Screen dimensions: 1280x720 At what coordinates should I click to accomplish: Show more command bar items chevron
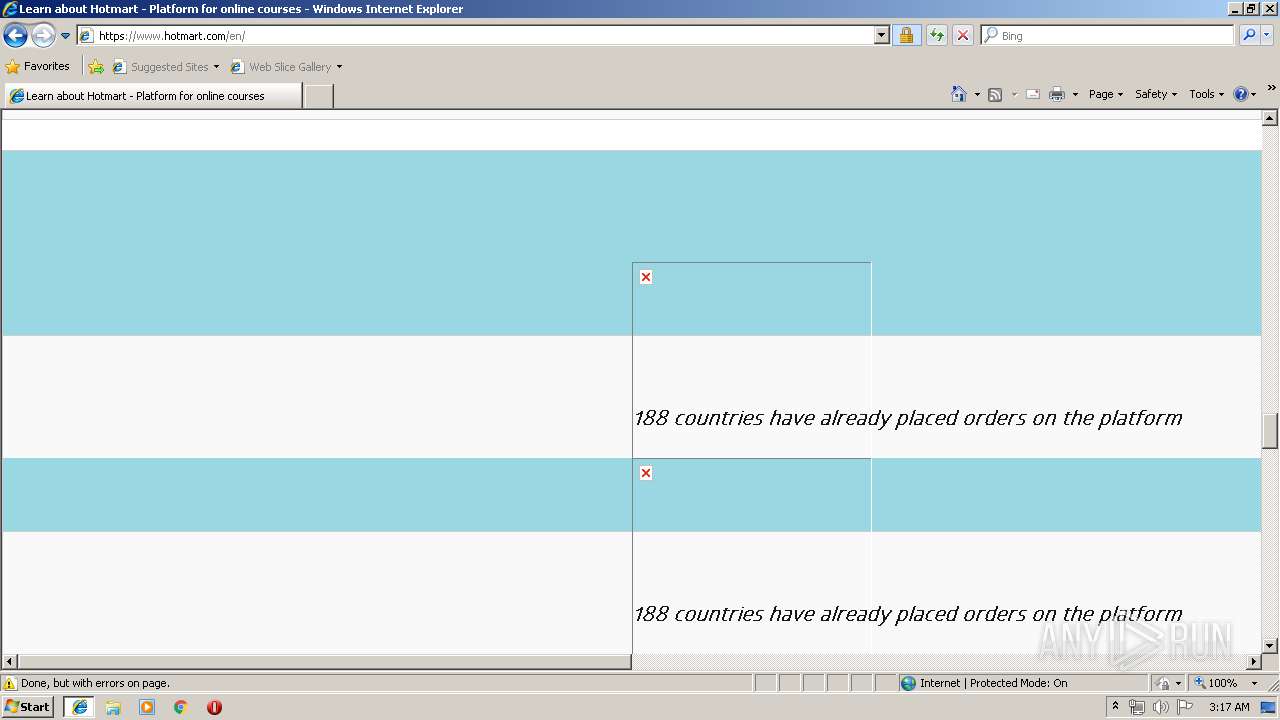[x=1271, y=89]
